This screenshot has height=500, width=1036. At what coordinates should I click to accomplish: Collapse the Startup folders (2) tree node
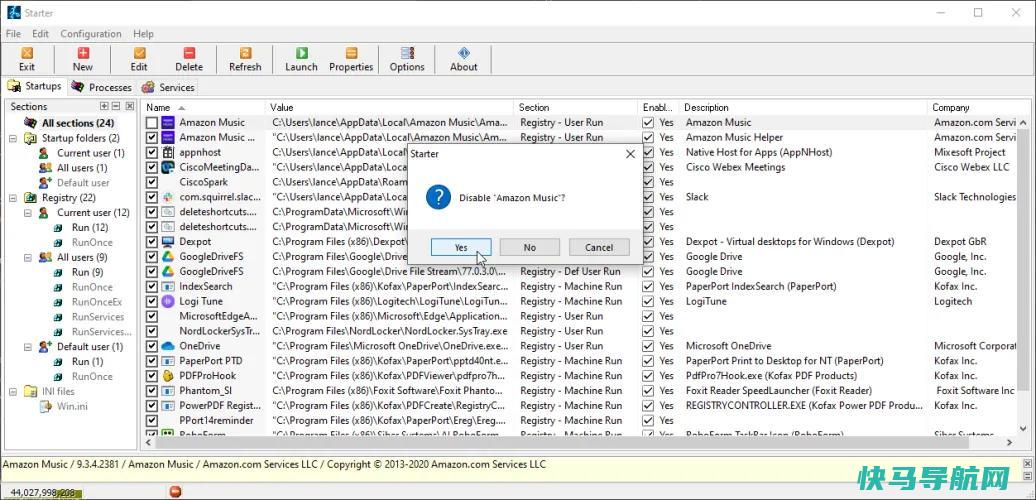pyautogui.click(x=13, y=138)
